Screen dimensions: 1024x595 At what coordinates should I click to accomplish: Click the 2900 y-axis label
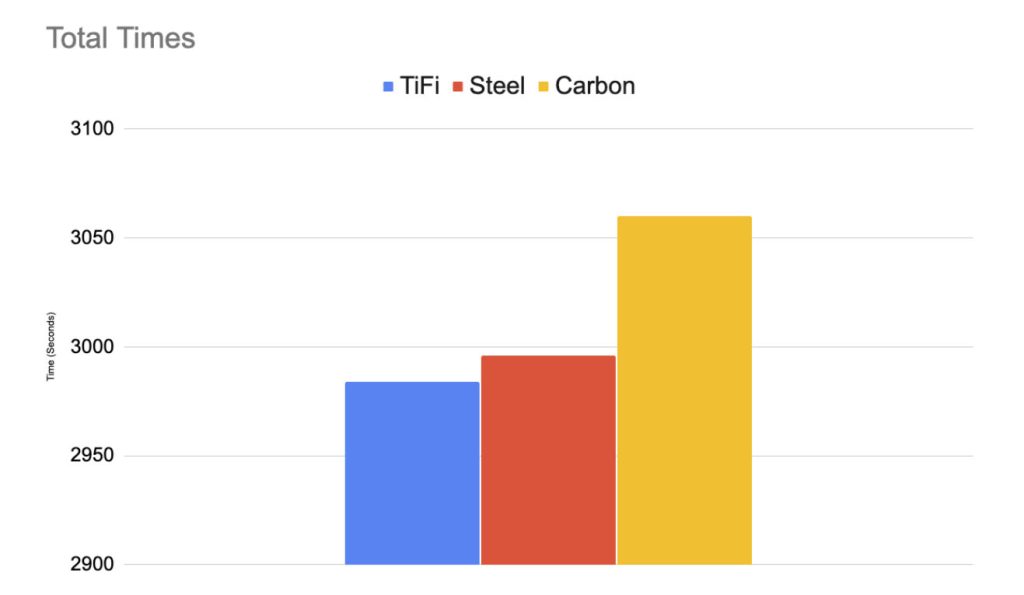point(93,565)
